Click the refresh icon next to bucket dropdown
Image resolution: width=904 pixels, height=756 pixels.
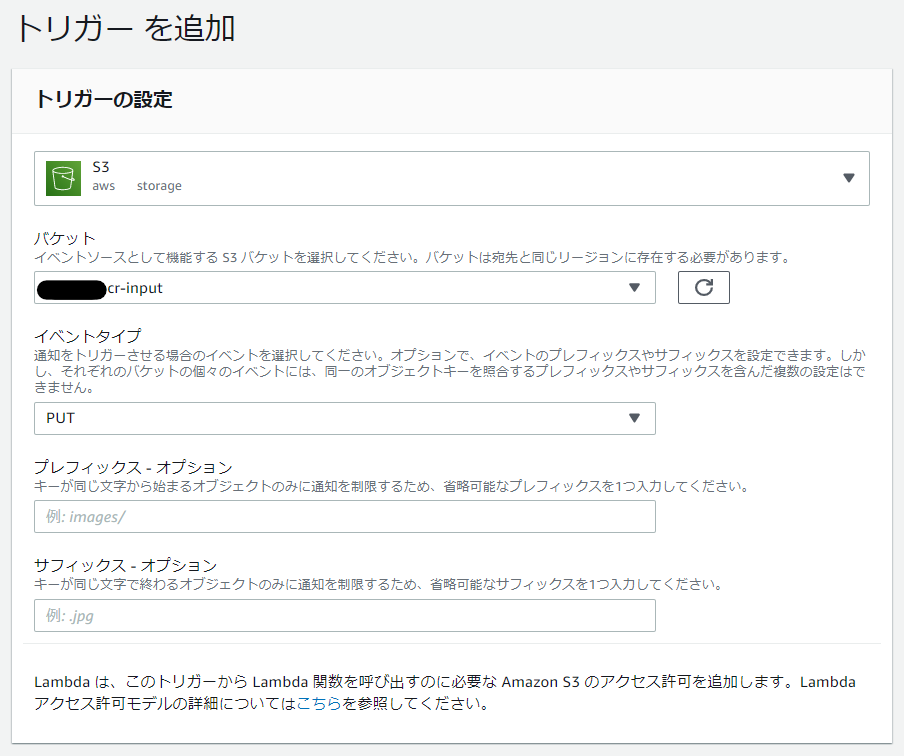(x=703, y=287)
